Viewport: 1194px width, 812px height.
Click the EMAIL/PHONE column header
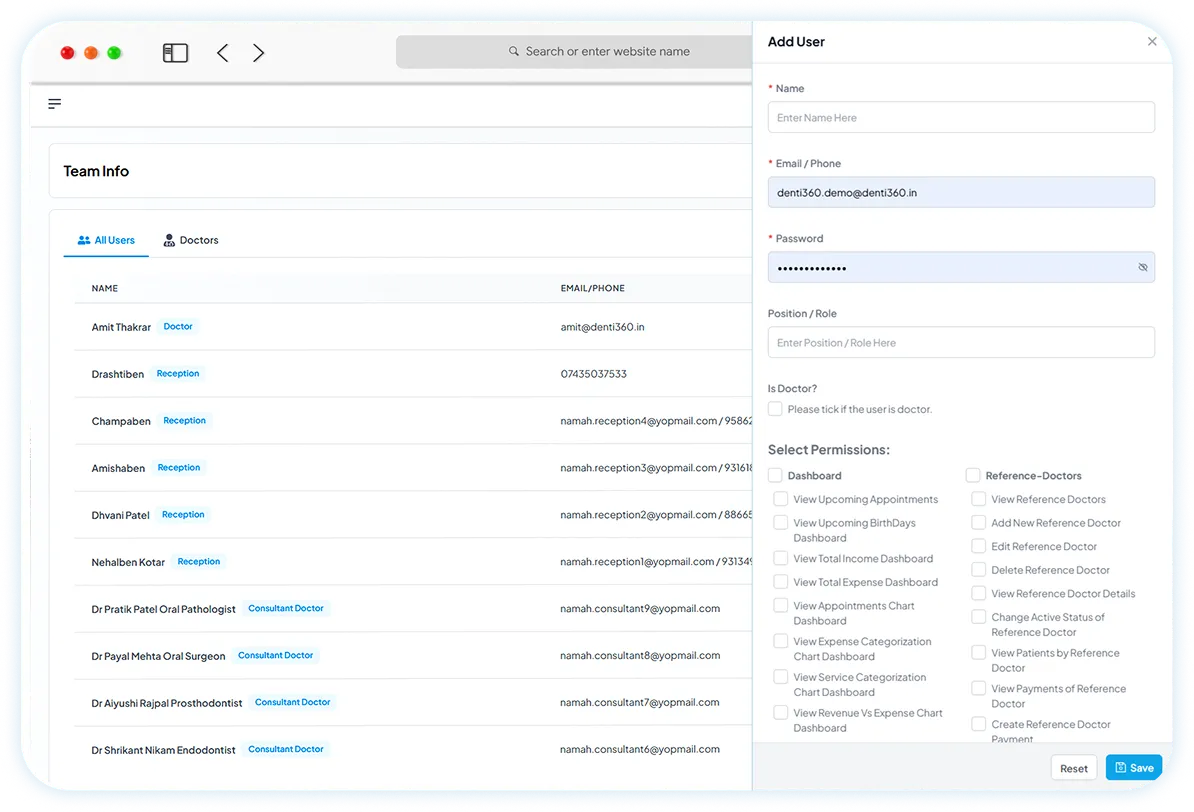592,288
